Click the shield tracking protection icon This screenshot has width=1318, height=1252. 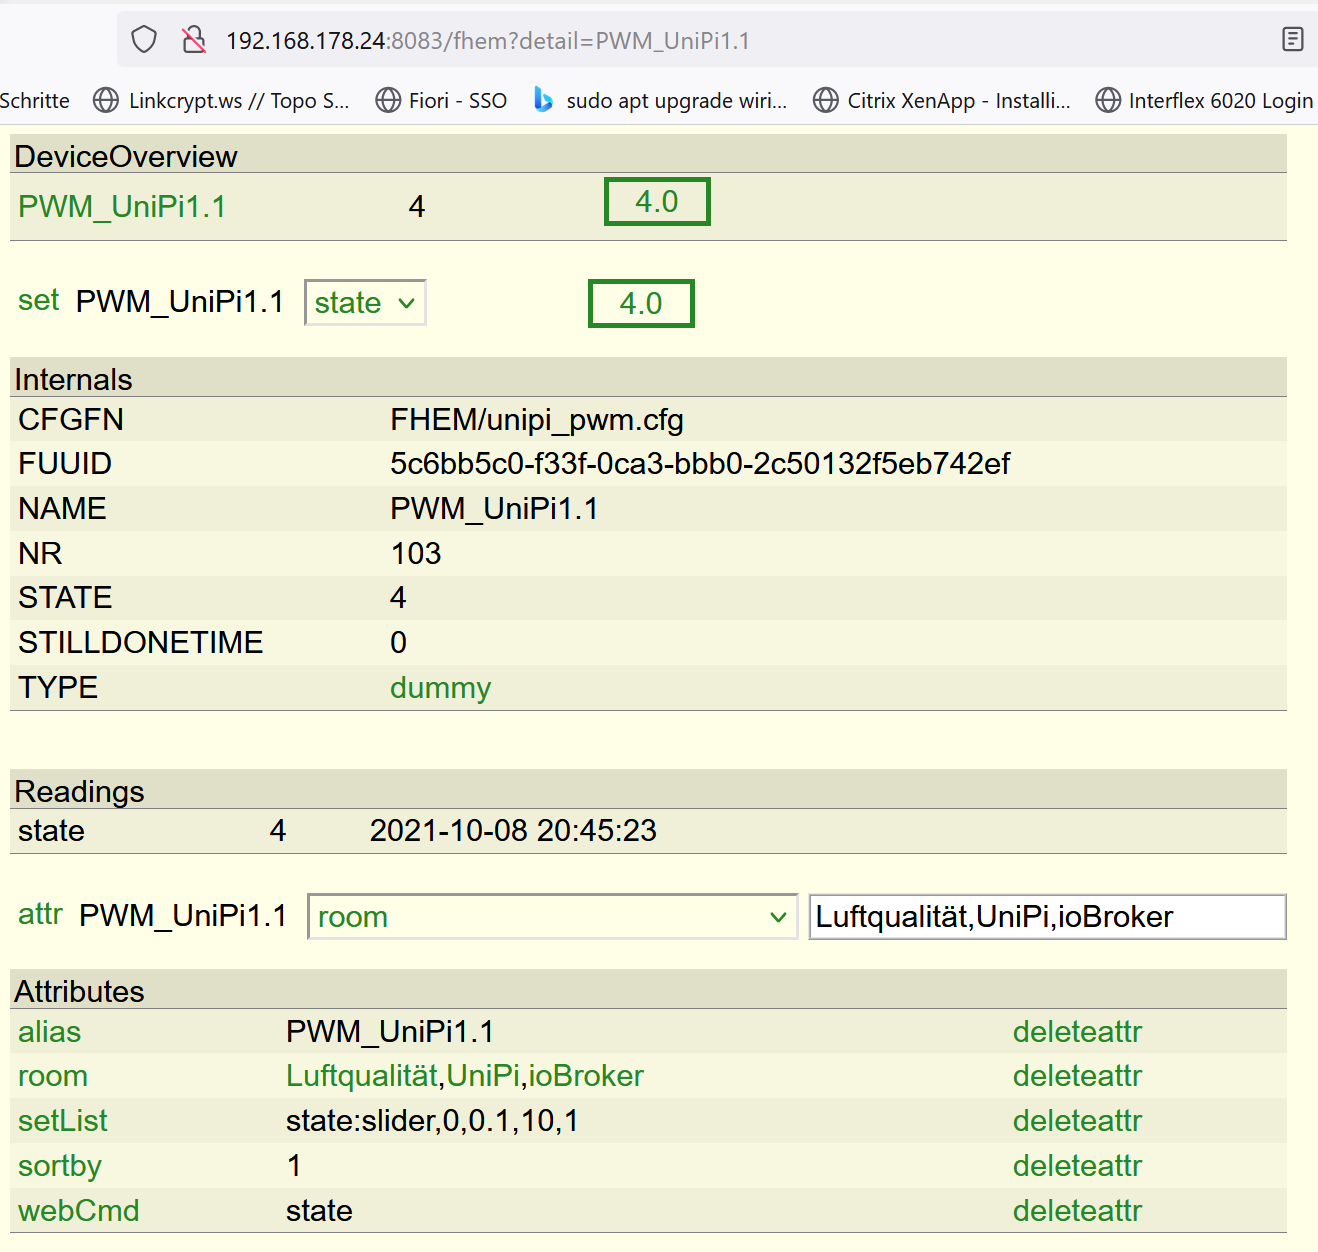pyautogui.click(x=145, y=40)
